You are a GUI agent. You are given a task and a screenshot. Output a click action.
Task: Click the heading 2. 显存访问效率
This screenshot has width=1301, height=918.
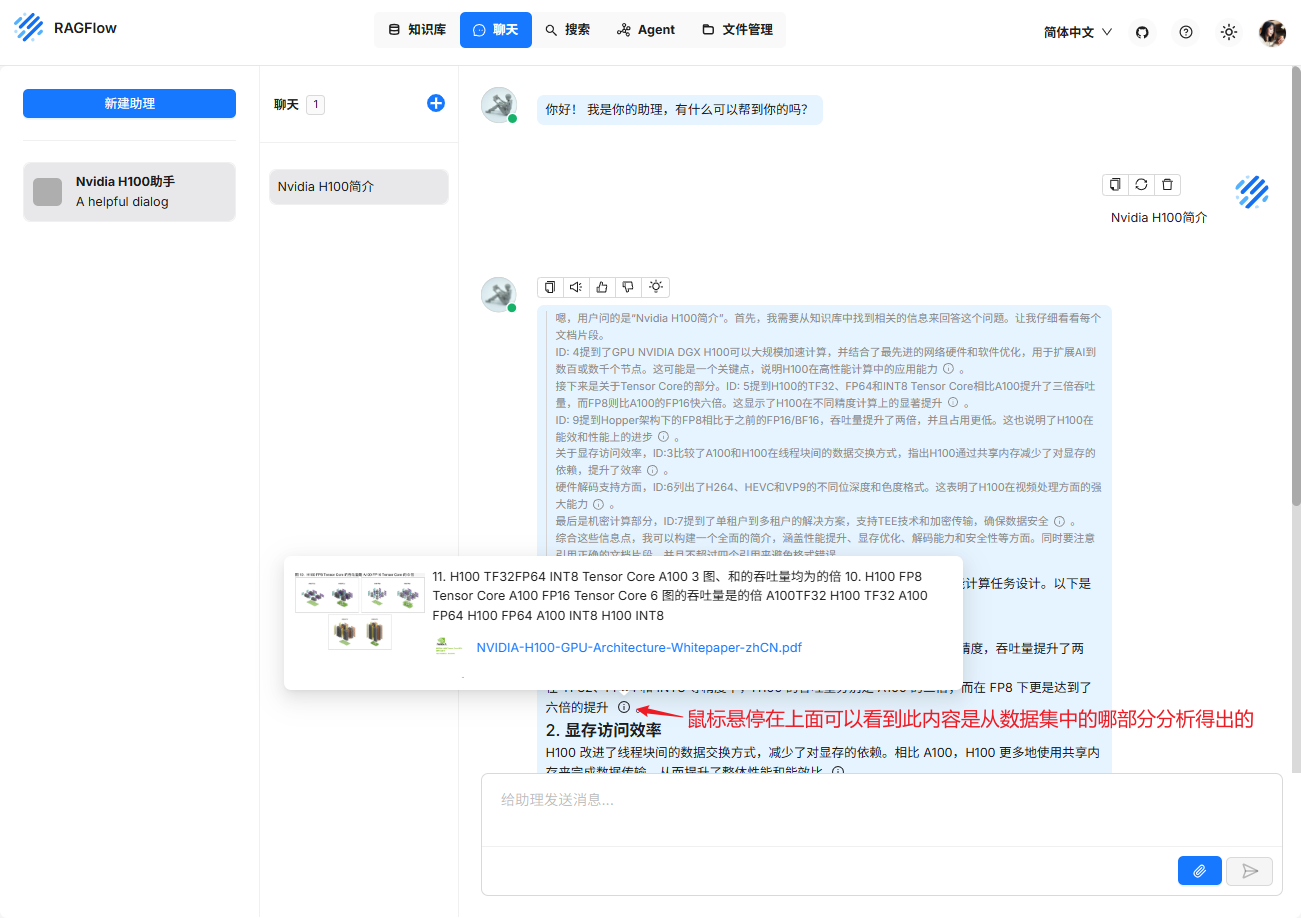click(x=603, y=730)
